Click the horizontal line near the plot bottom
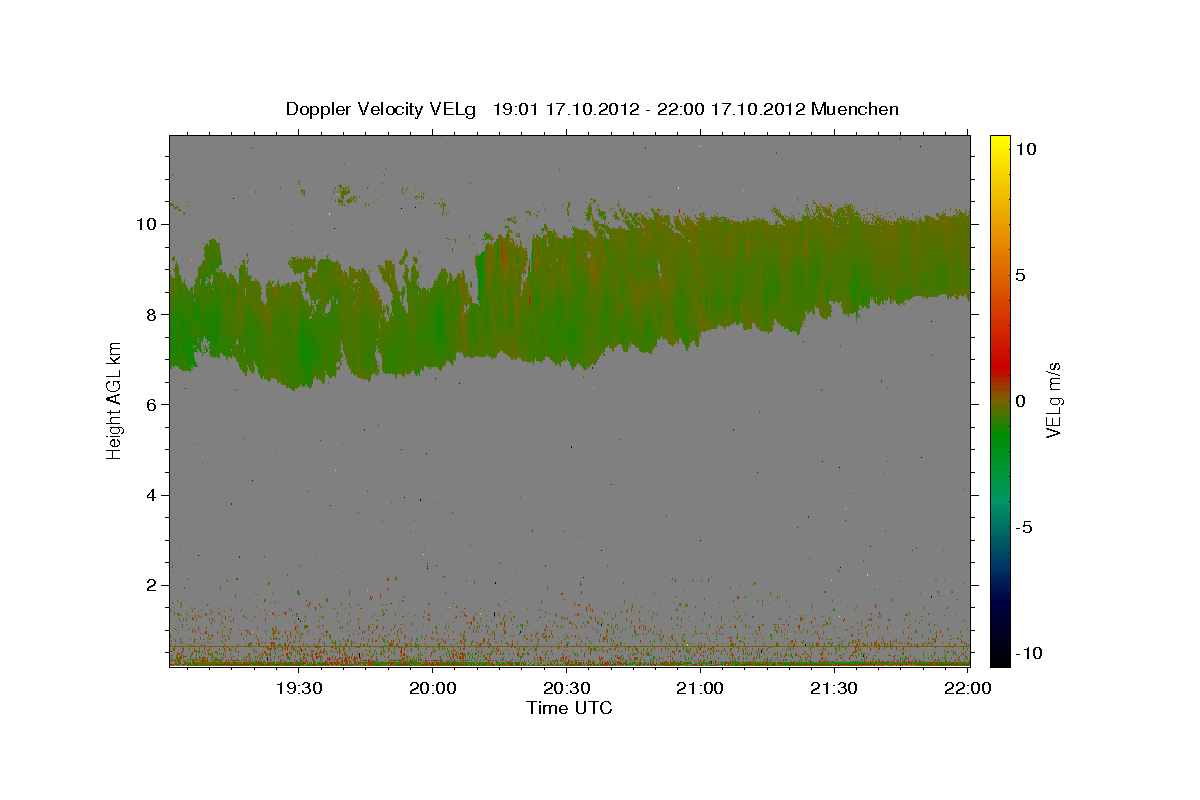This screenshot has width=1200, height=800. (x=570, y=647)
